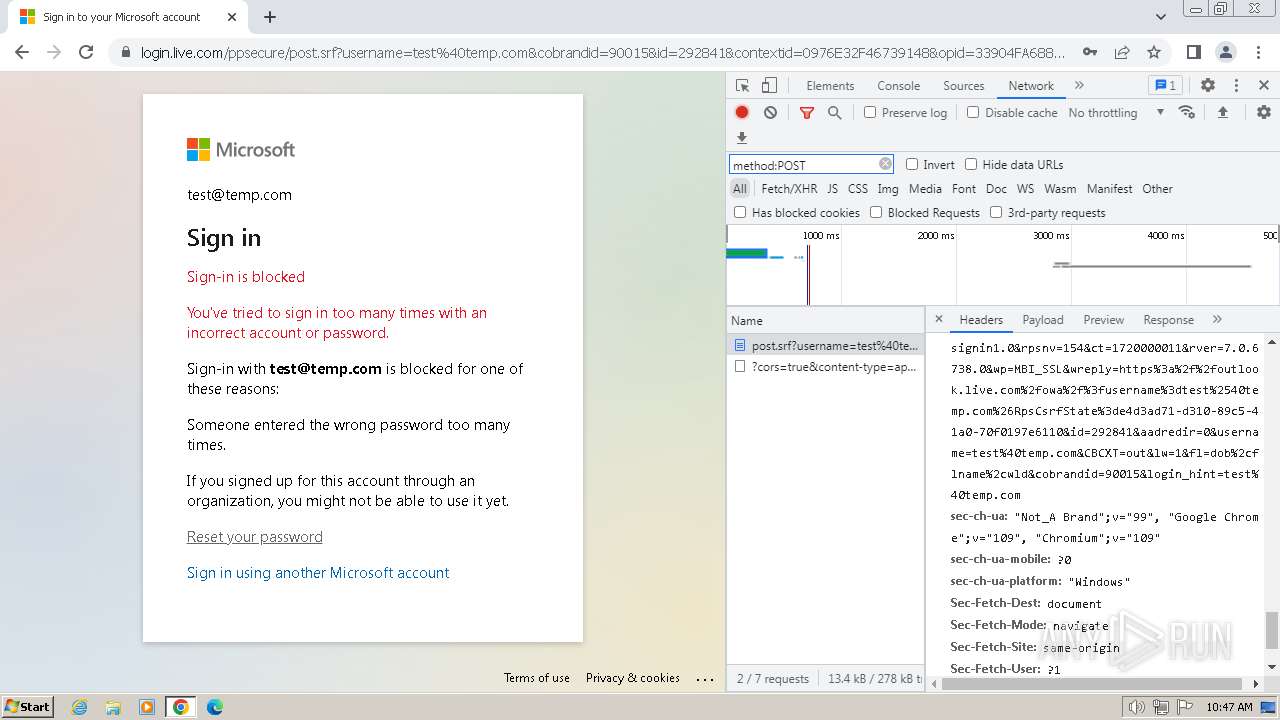Open Microsoft Edge from taskbar
Screen dimensions: 1280x720
(214, 707)
